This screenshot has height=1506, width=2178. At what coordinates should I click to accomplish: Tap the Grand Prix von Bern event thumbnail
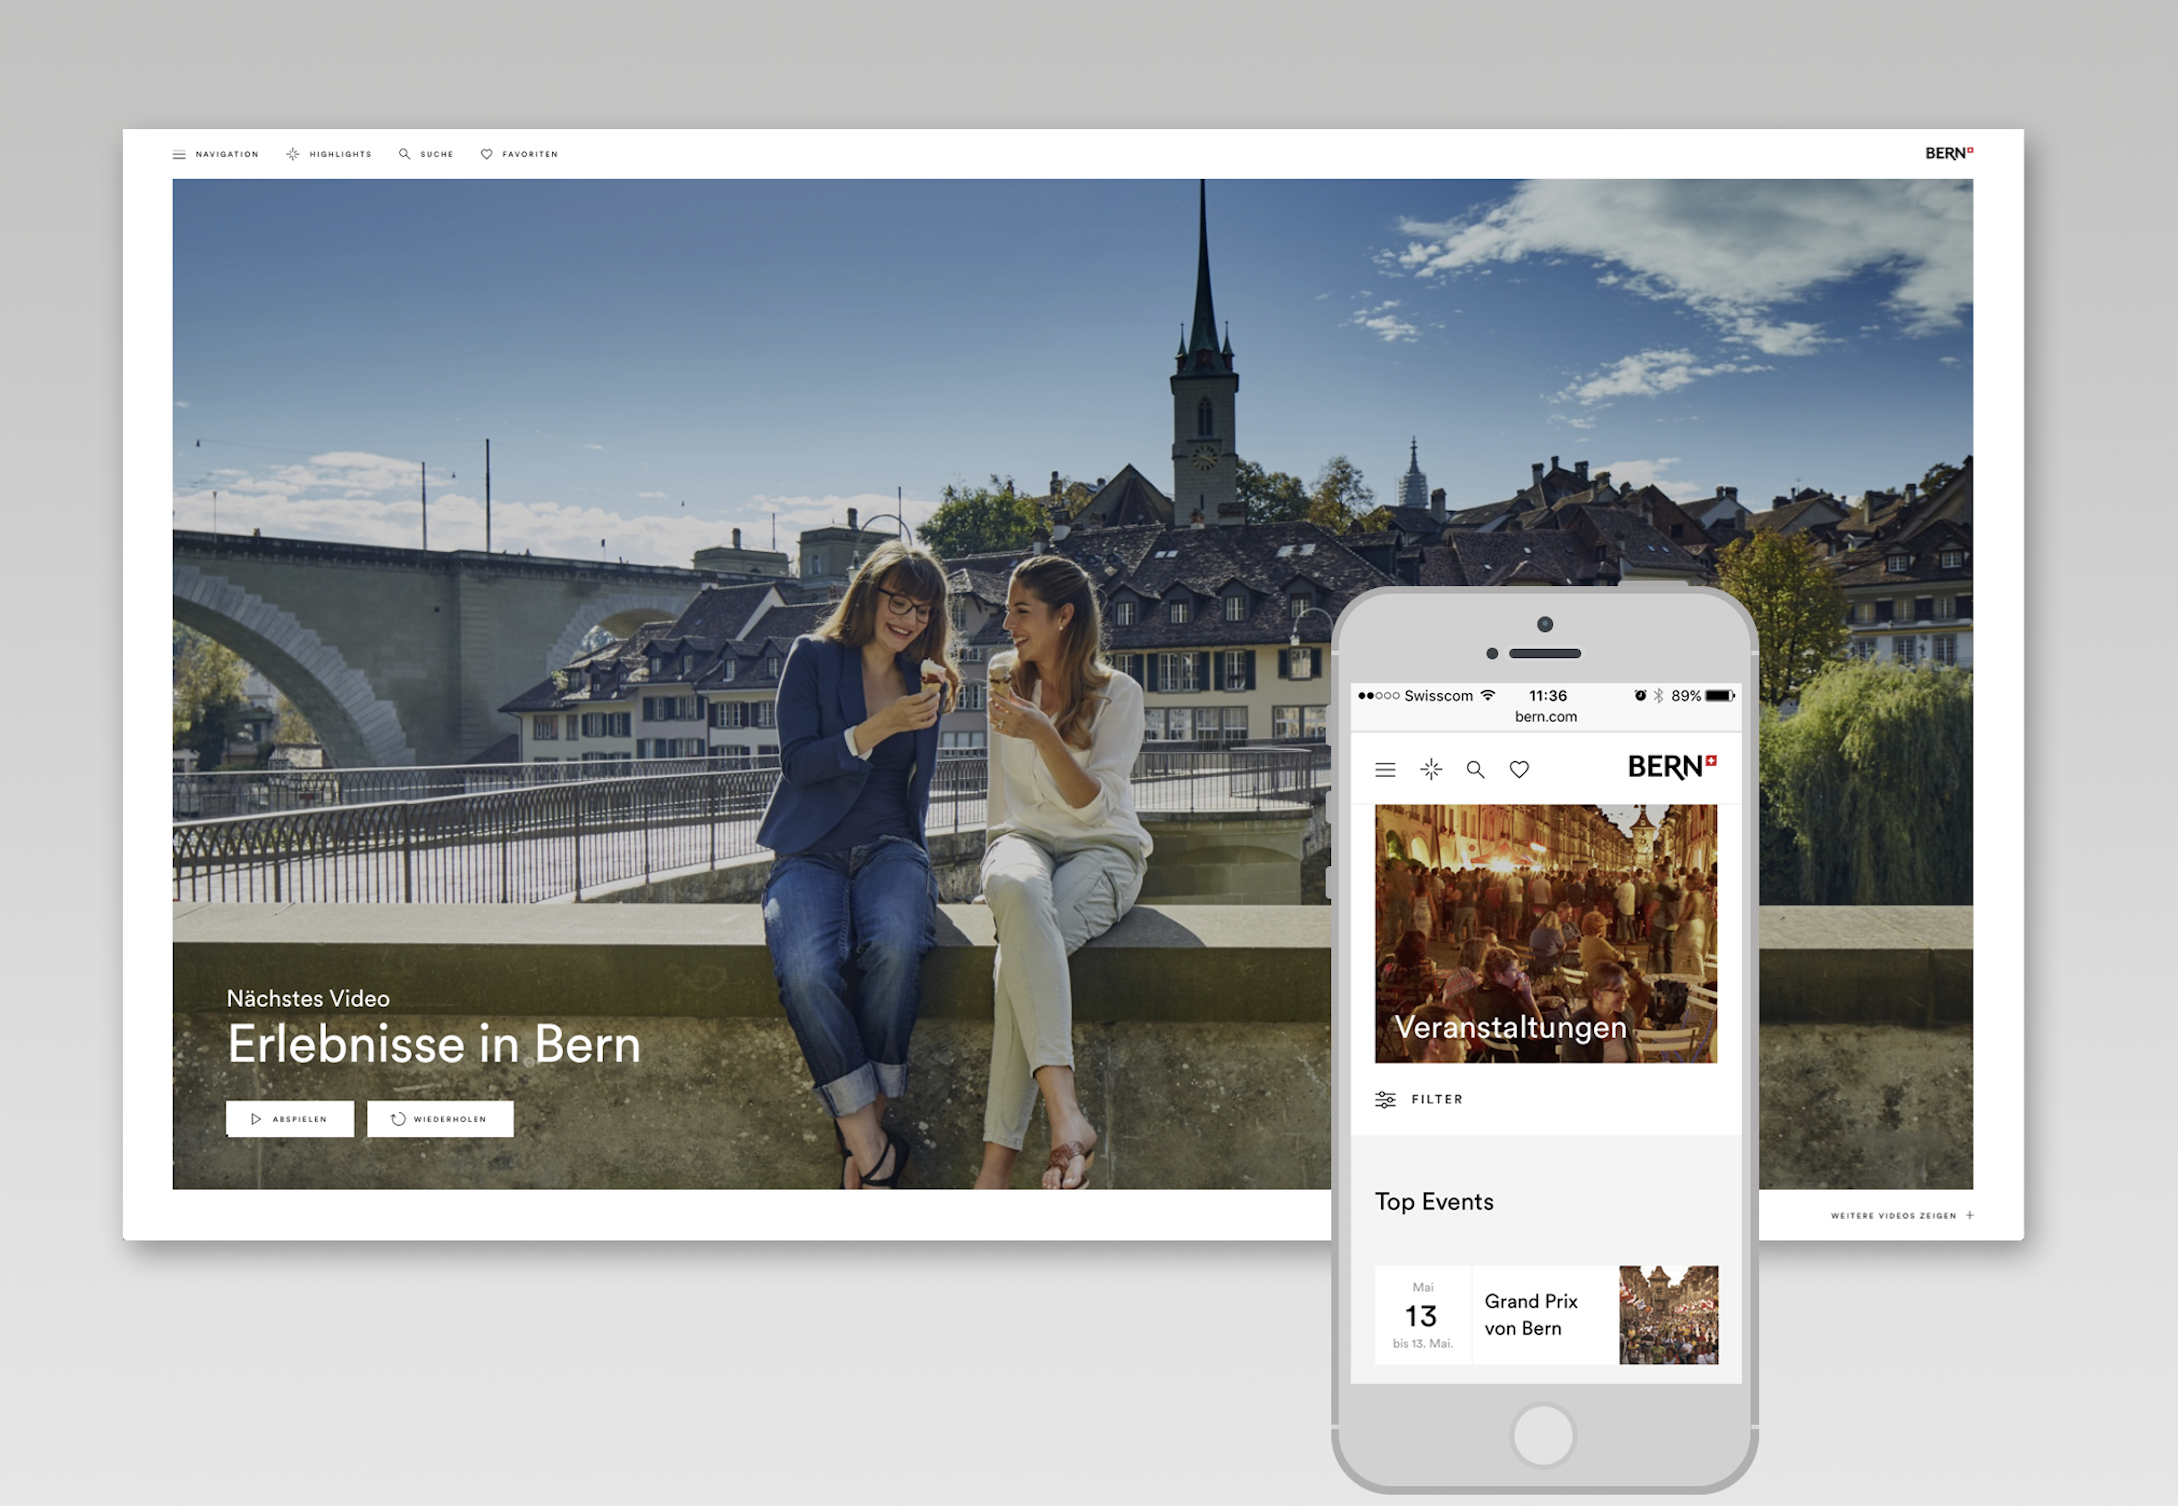(1669, 1315)
